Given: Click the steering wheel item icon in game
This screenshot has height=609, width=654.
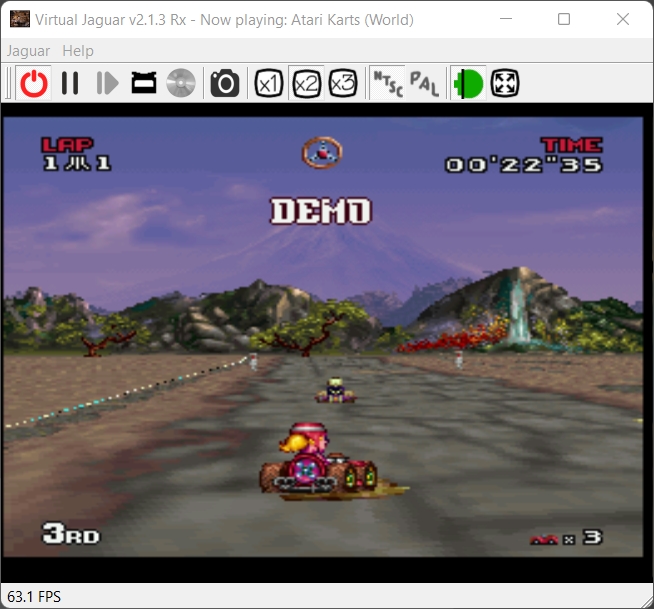Looking at the screenshot, I should [x=322, y=152].
